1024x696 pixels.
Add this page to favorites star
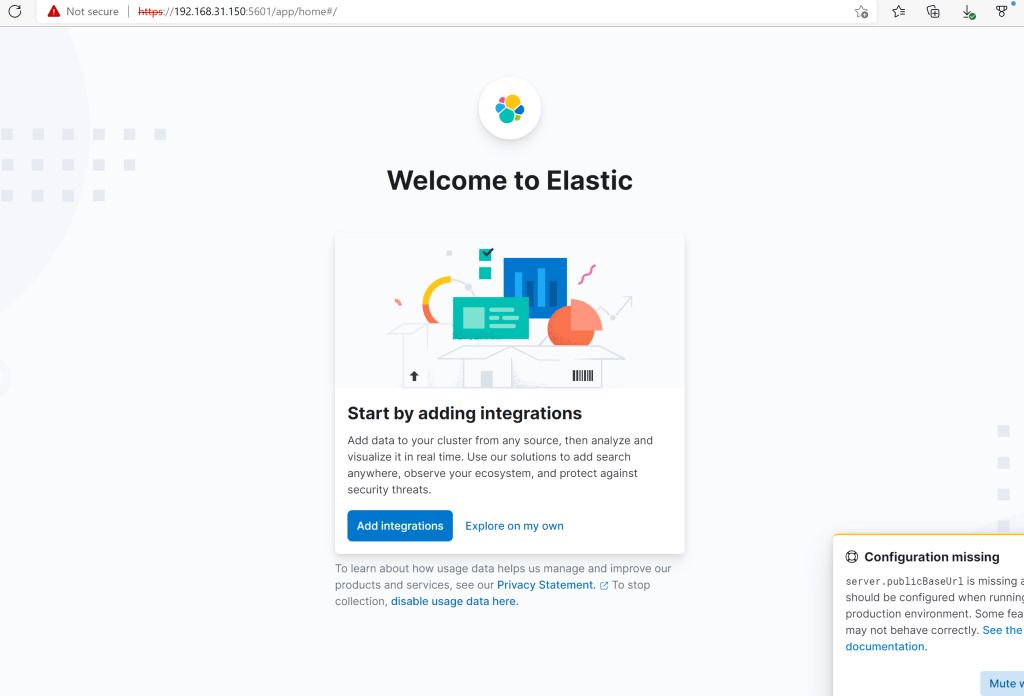click(861, 12)
